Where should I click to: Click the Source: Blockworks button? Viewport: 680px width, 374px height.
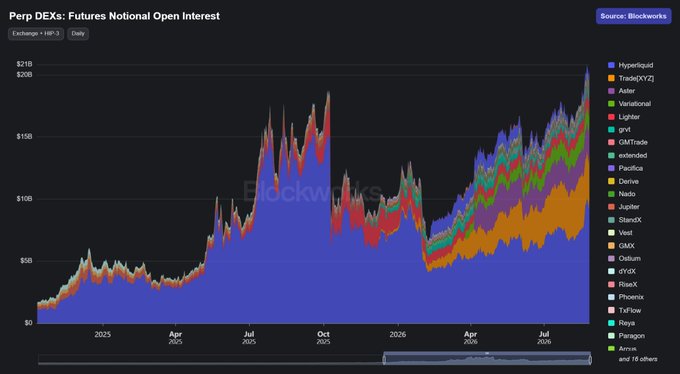coord(633,16)
